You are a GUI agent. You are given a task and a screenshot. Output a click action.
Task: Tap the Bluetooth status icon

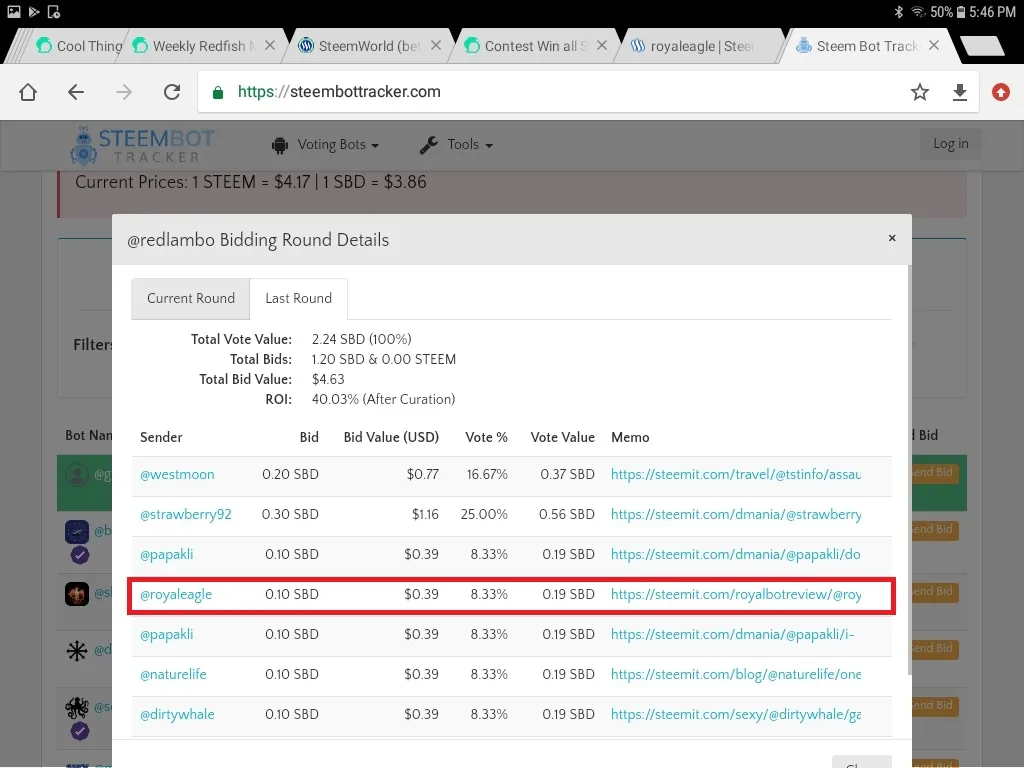899,12
